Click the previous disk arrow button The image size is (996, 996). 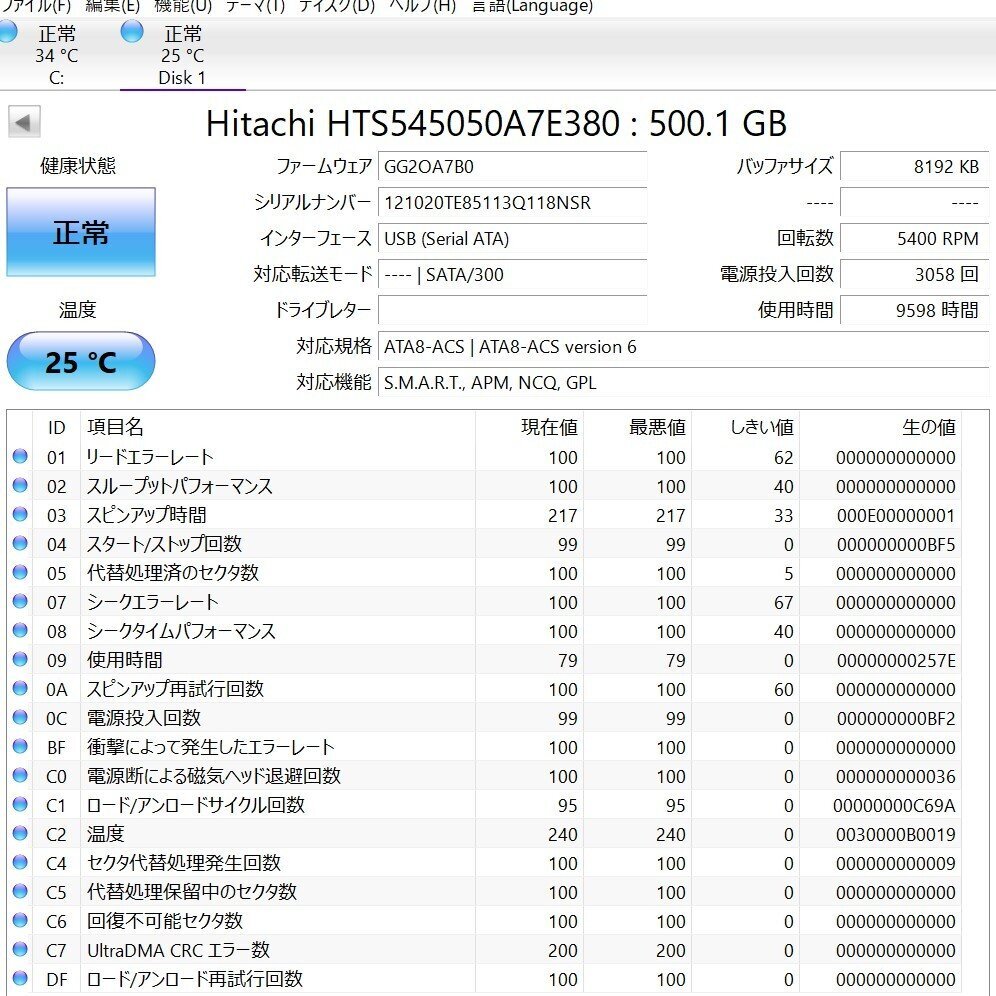pyautogui.click(x=24, y=121)
